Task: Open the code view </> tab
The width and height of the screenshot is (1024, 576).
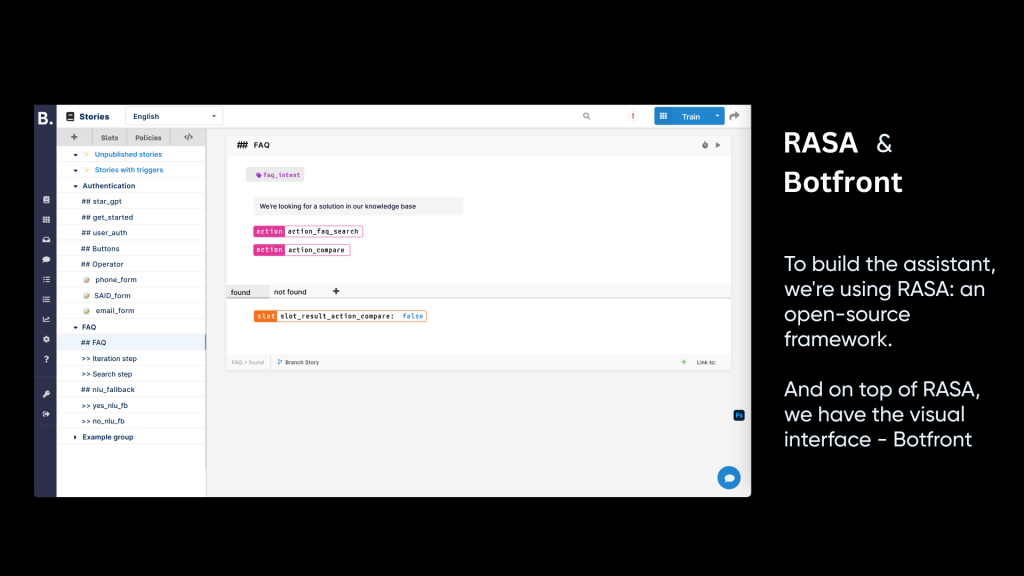Action: [188, 137]
